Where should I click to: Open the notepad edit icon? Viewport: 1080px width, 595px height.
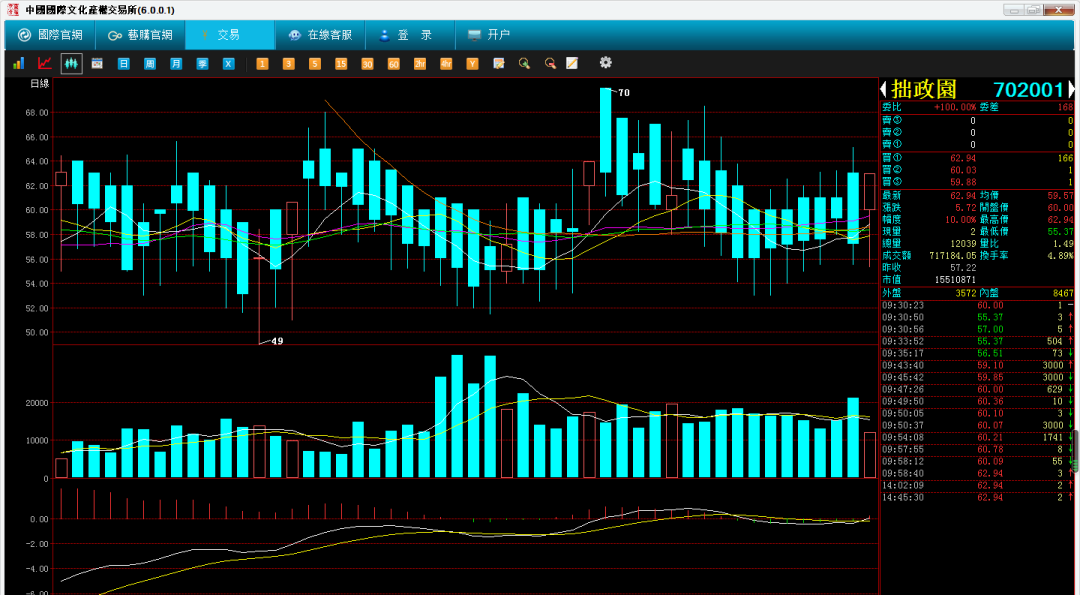click(499, 63)
